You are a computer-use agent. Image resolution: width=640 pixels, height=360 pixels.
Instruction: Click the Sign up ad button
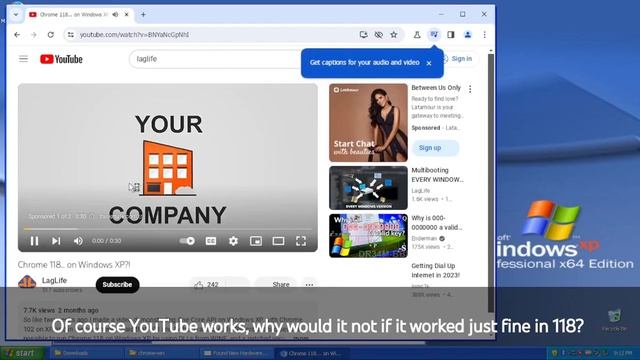[435, 148]
